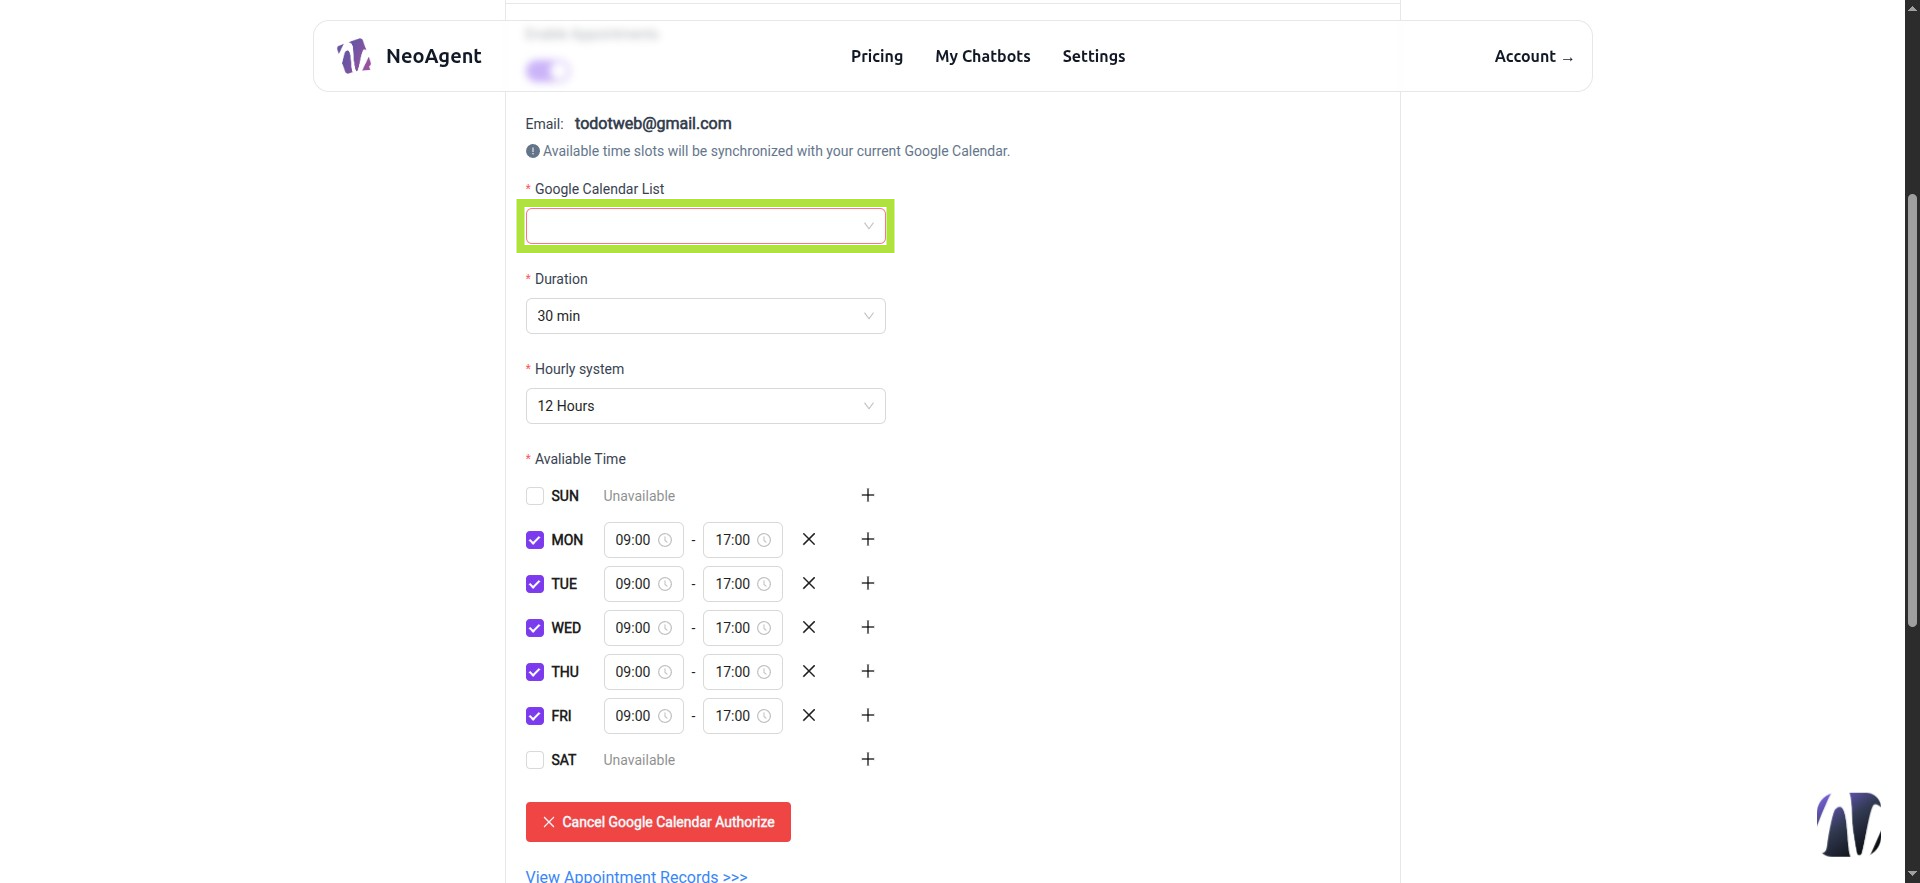Edit the FRI start time field
The width and height of the screenshot is (1920, 883).
coord(643,716)
